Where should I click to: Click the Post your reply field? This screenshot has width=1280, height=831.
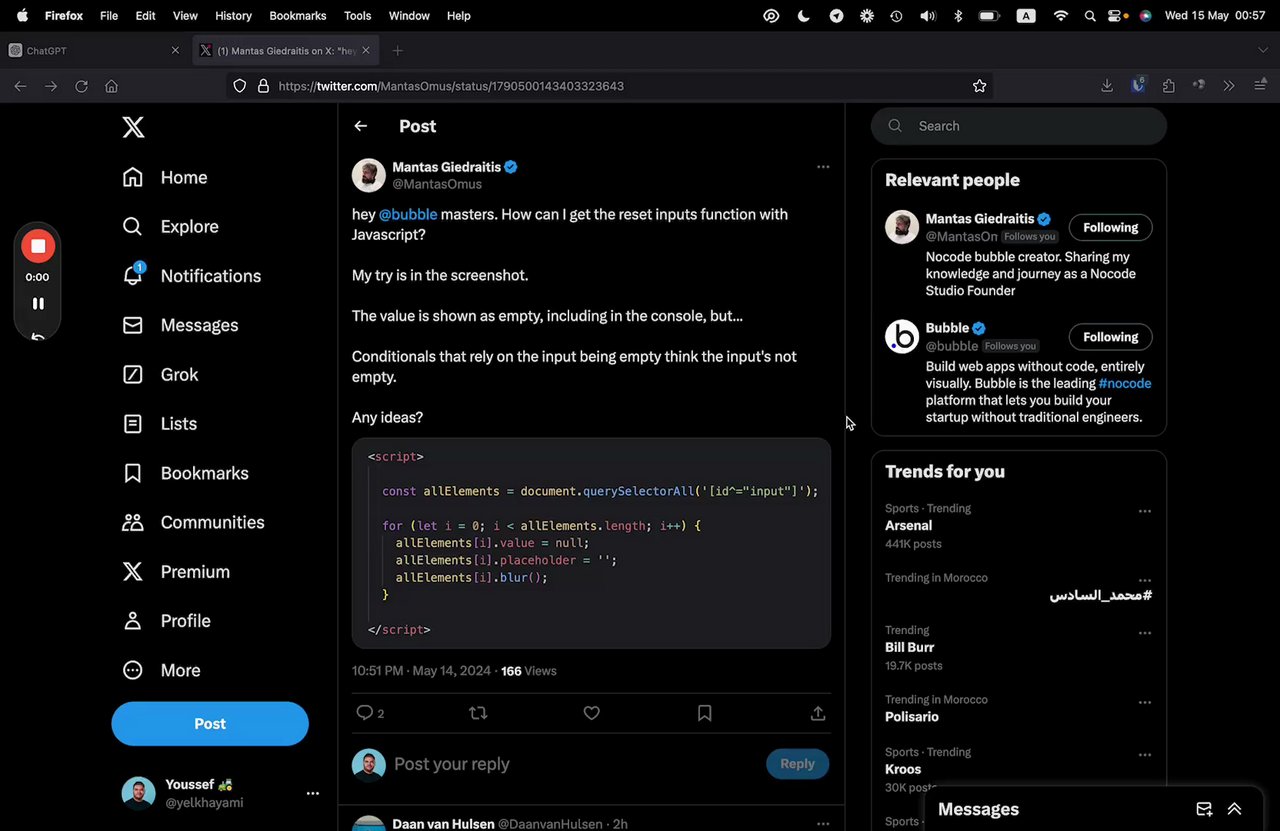(575, 764)
